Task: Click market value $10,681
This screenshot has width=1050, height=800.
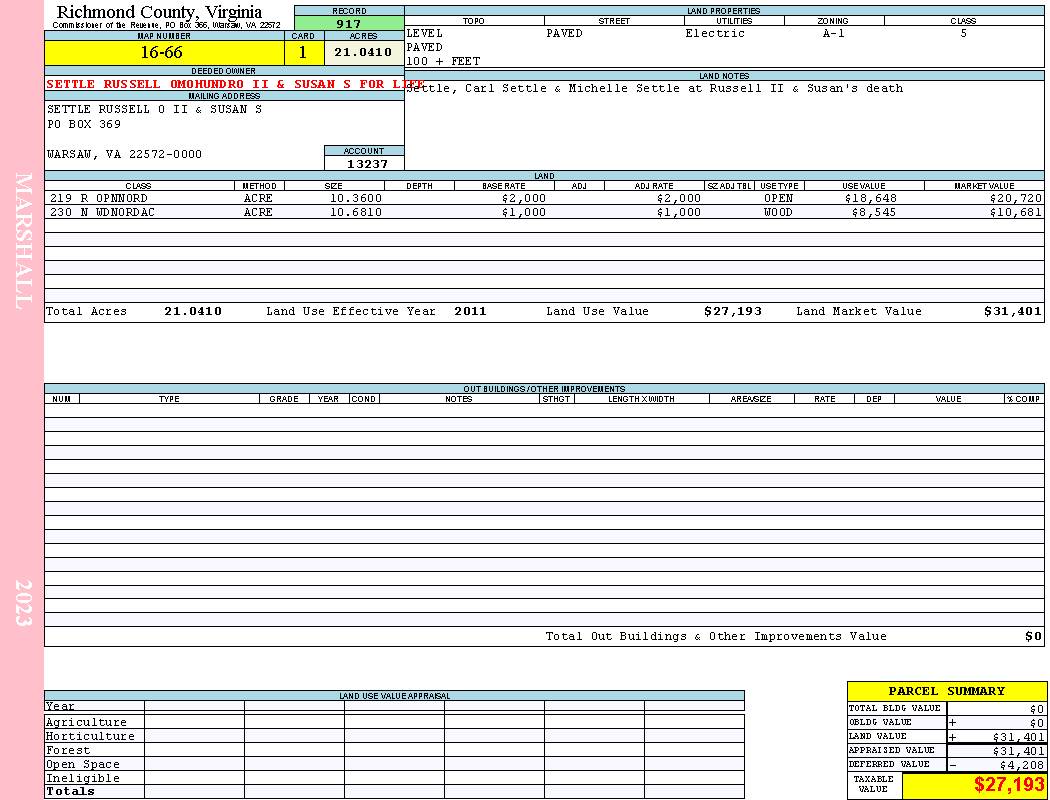Action: coord(1016,212)
